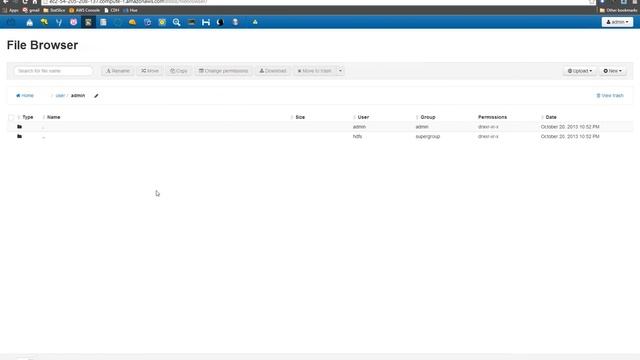Bookmark the page with the star icon
Image resolution: width=640 pixels, height=360 pixels.
point(592,2)
